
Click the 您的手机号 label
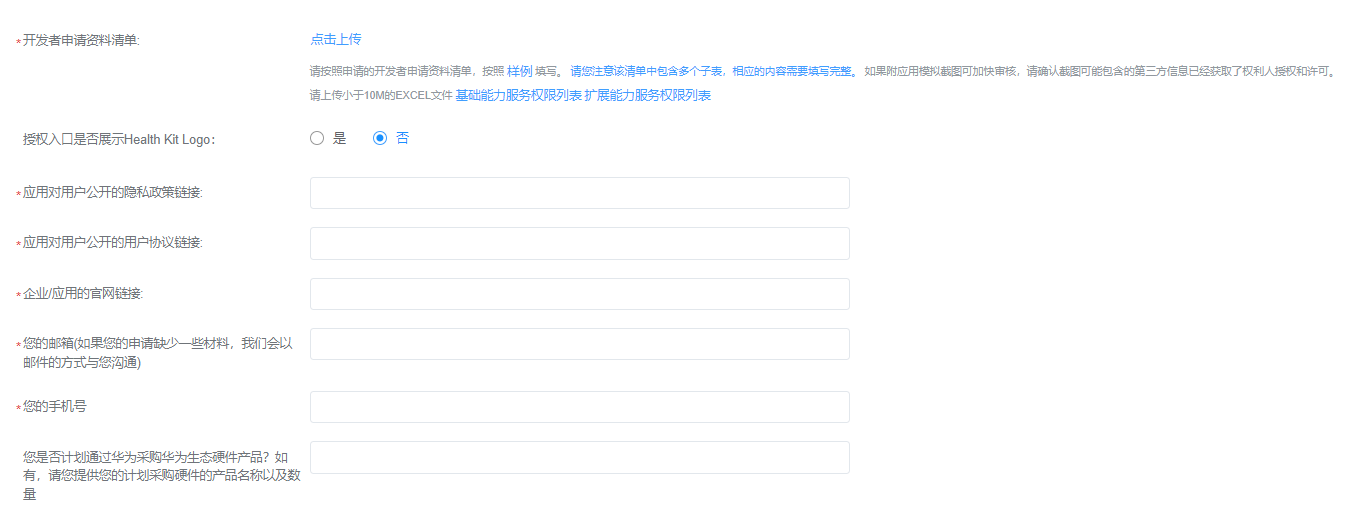tap(55, 407)
